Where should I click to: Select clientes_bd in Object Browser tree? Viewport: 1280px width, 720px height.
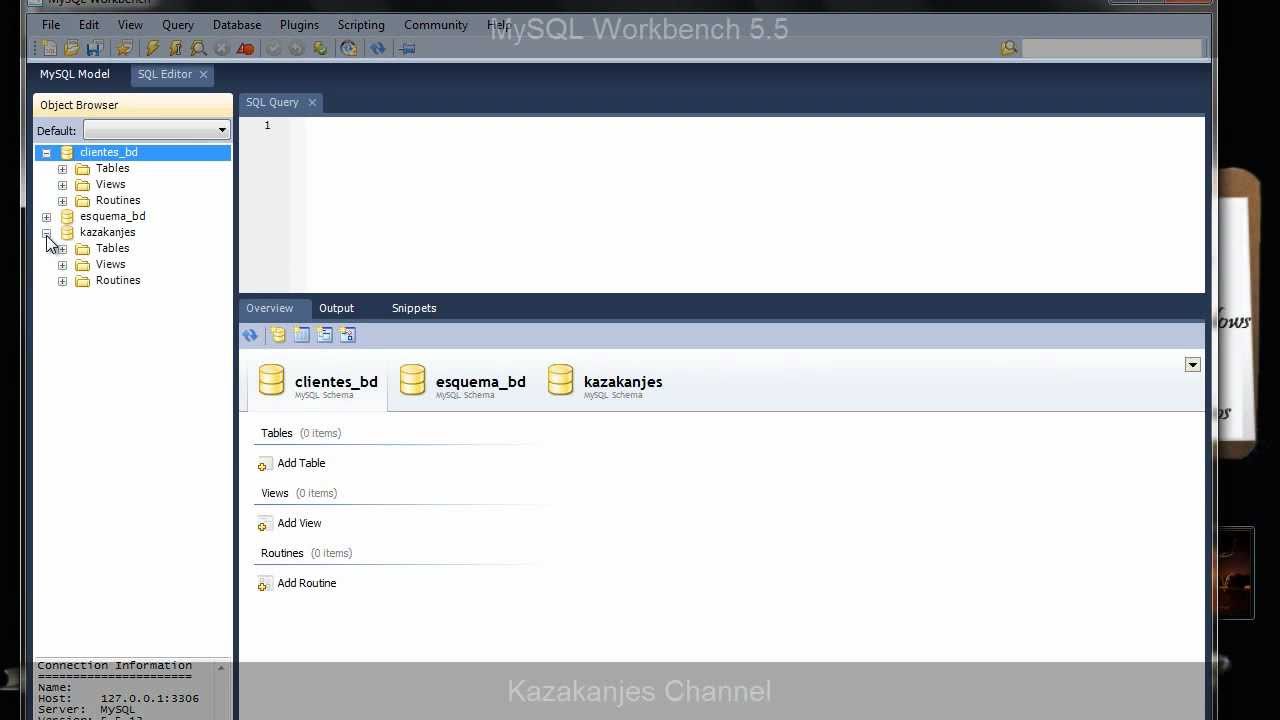pos(109,152)
